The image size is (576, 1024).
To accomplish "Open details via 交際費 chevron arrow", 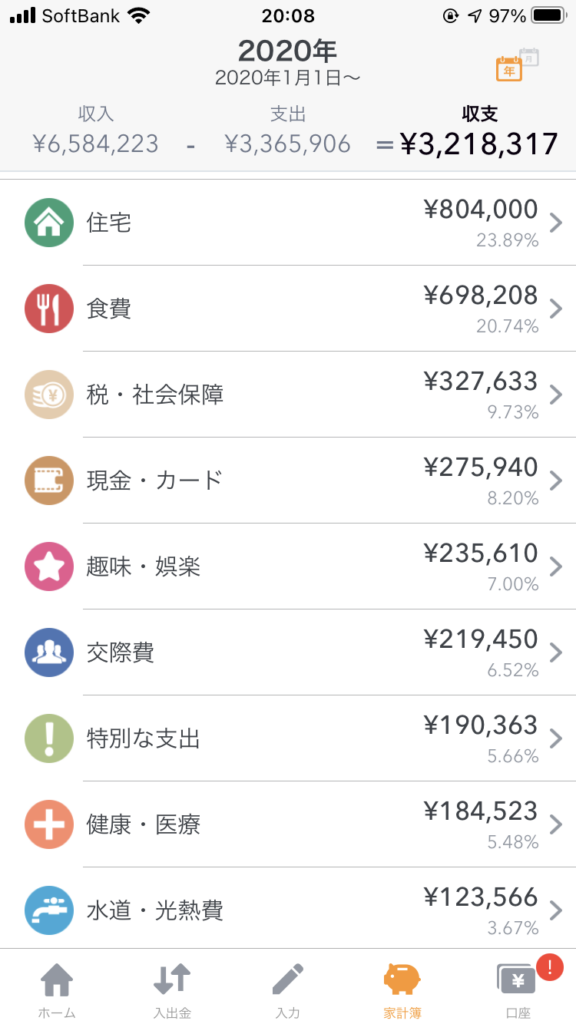I will [x=556, y=652].
